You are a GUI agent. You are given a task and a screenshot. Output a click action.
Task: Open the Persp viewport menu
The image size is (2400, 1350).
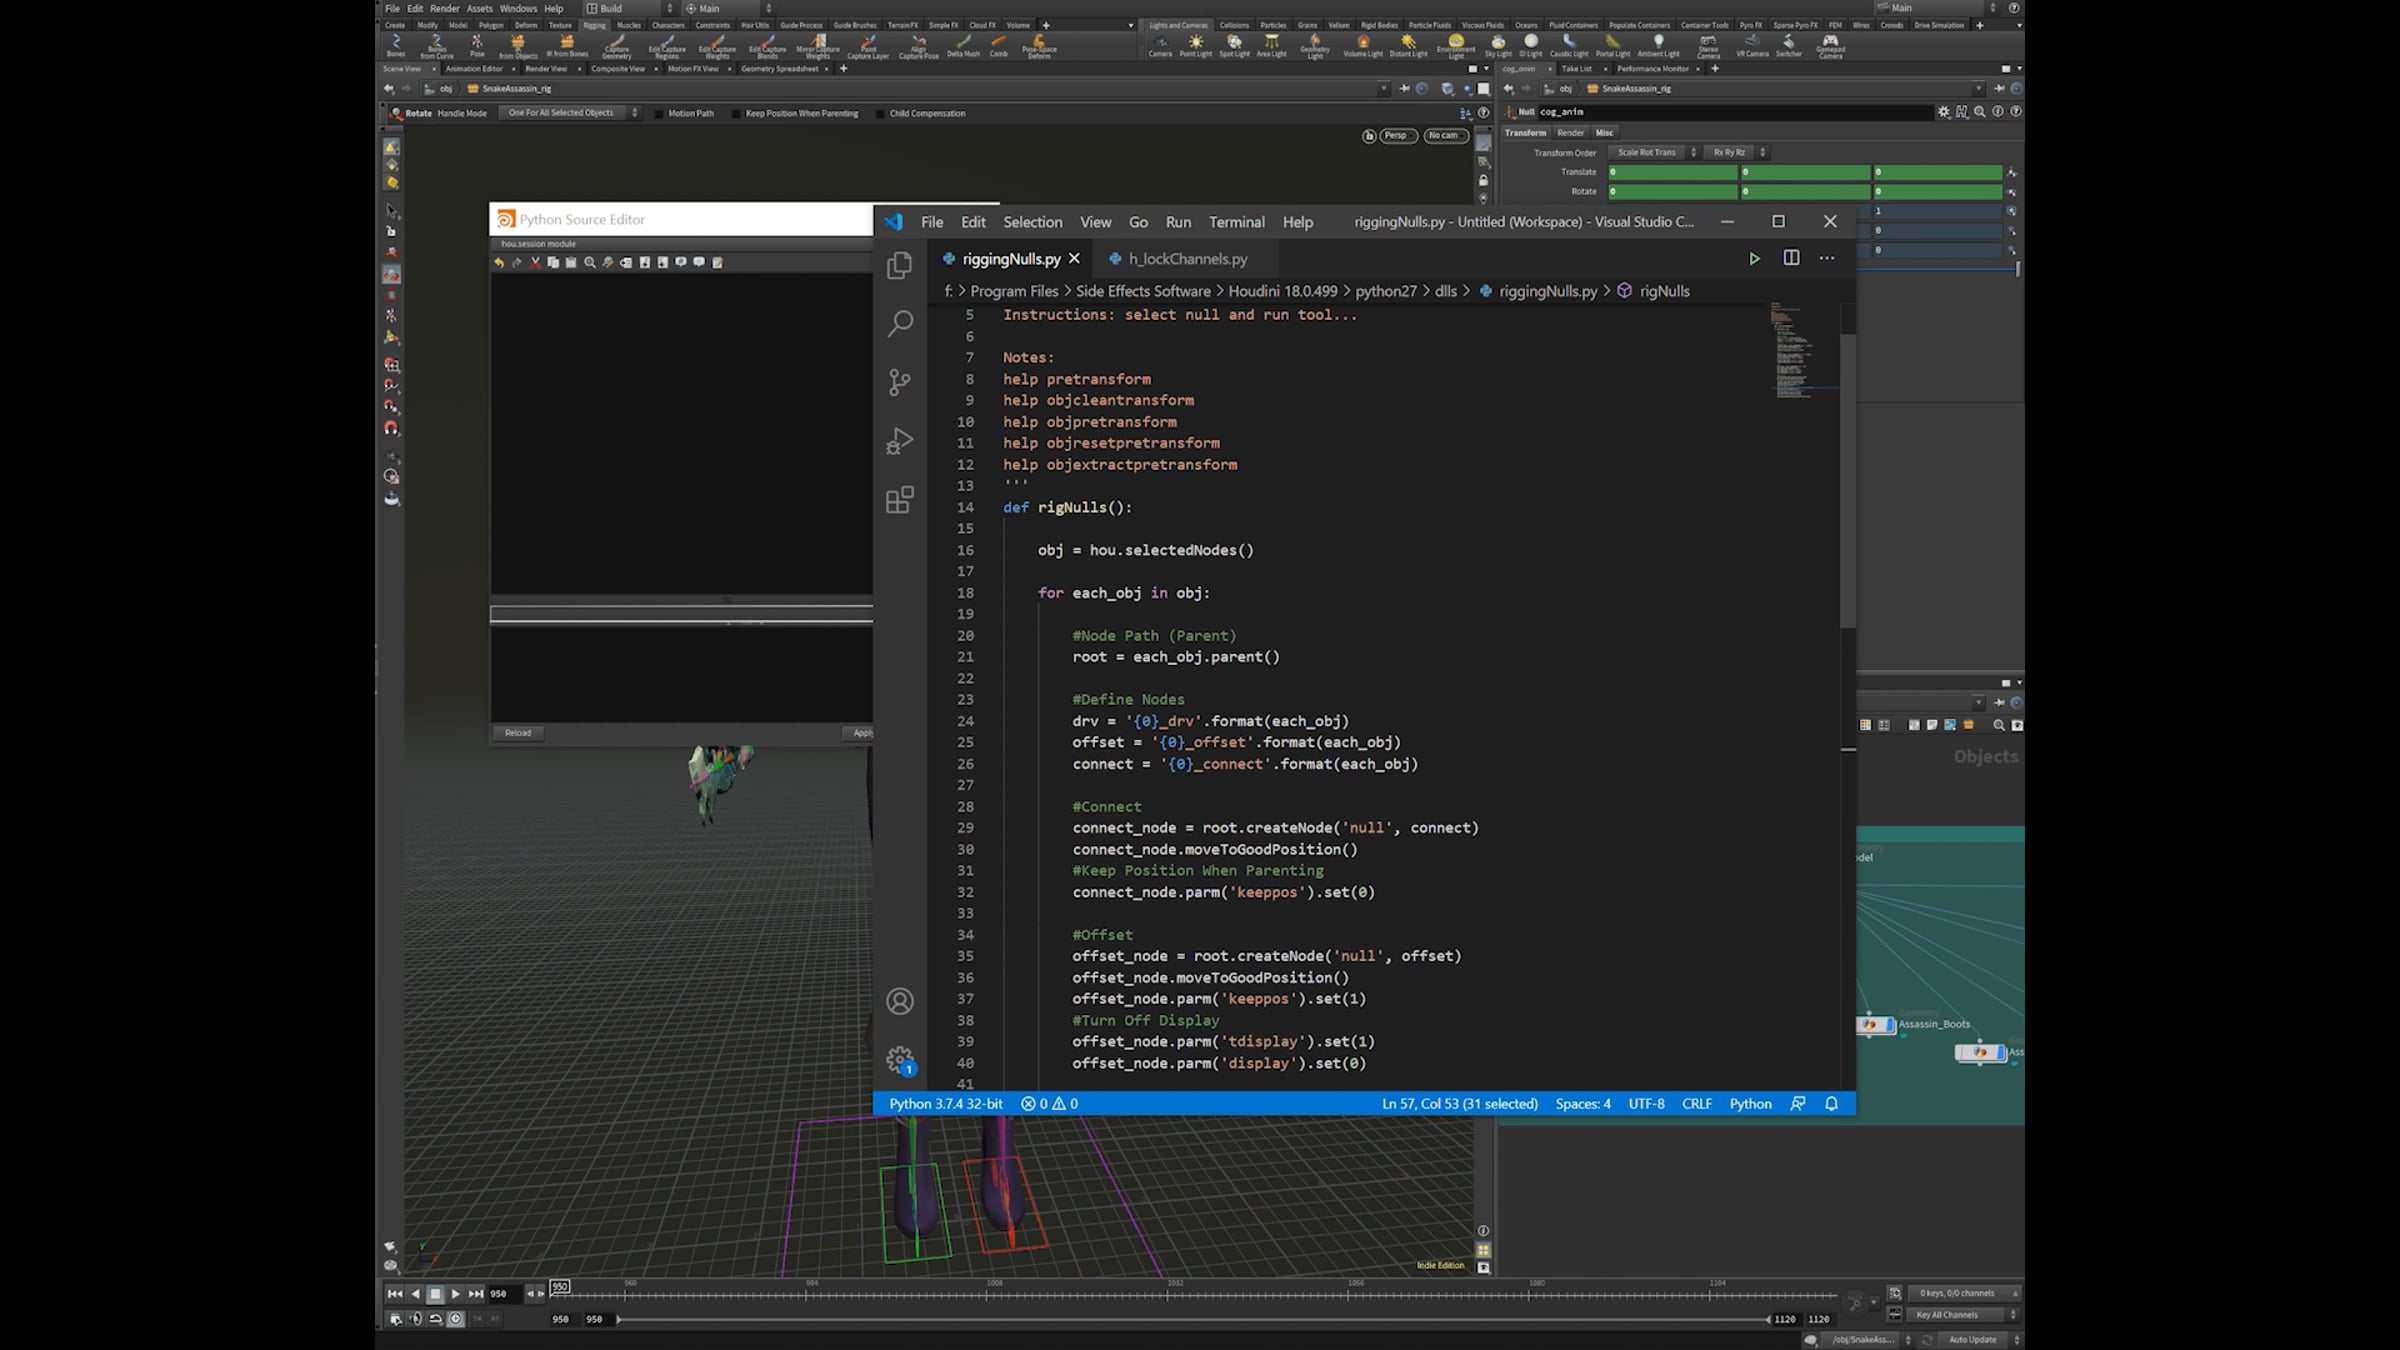click(x=1397, y=136)
